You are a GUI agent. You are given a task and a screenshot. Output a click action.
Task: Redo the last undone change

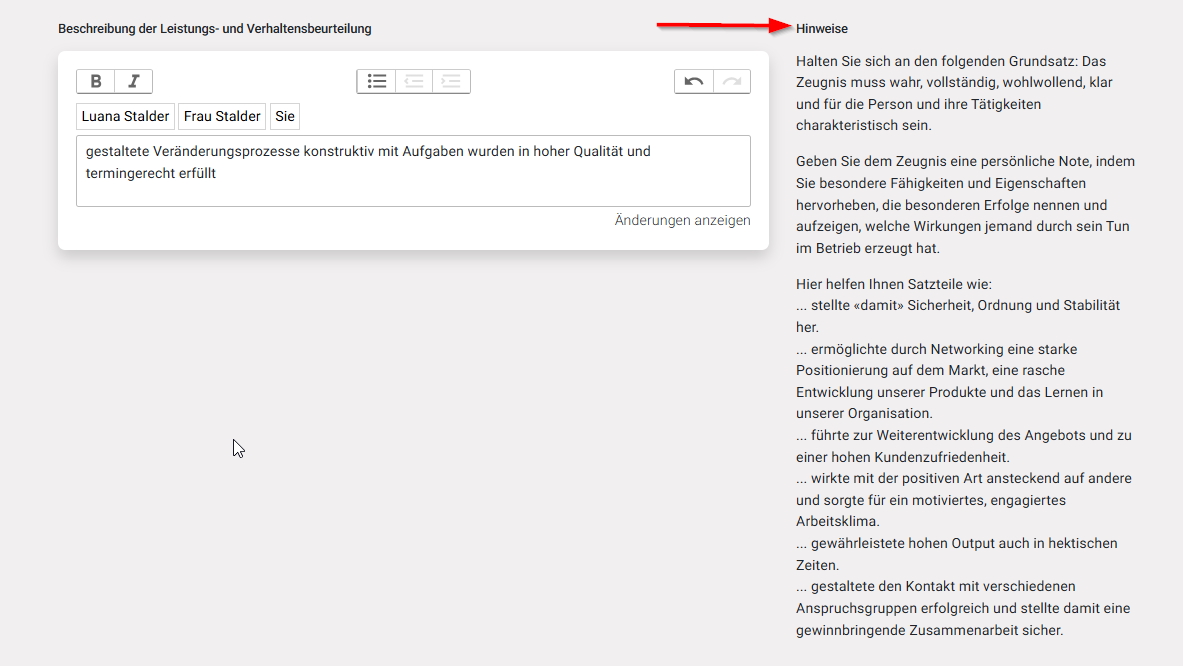coord(730,81)
